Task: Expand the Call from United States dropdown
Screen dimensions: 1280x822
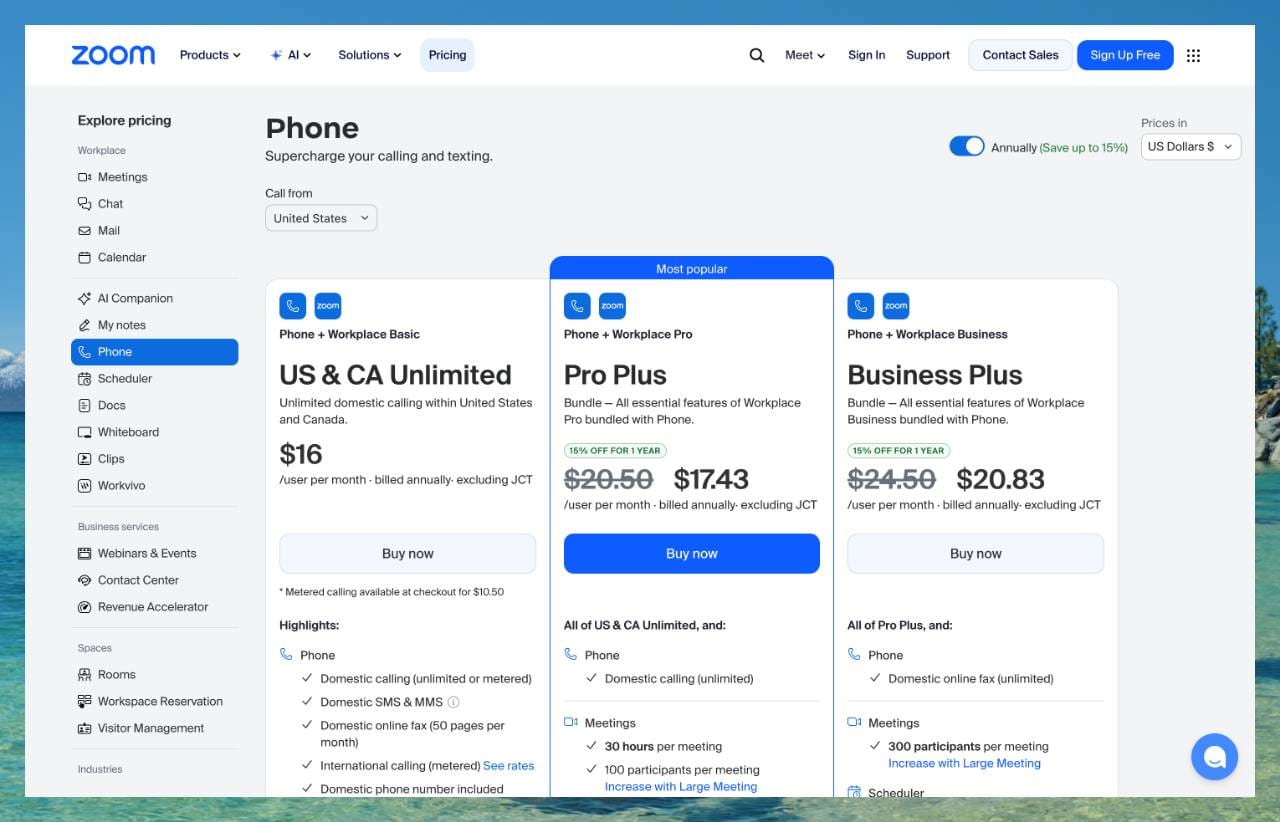Action: pyautogui.click(x=320, y=218)
